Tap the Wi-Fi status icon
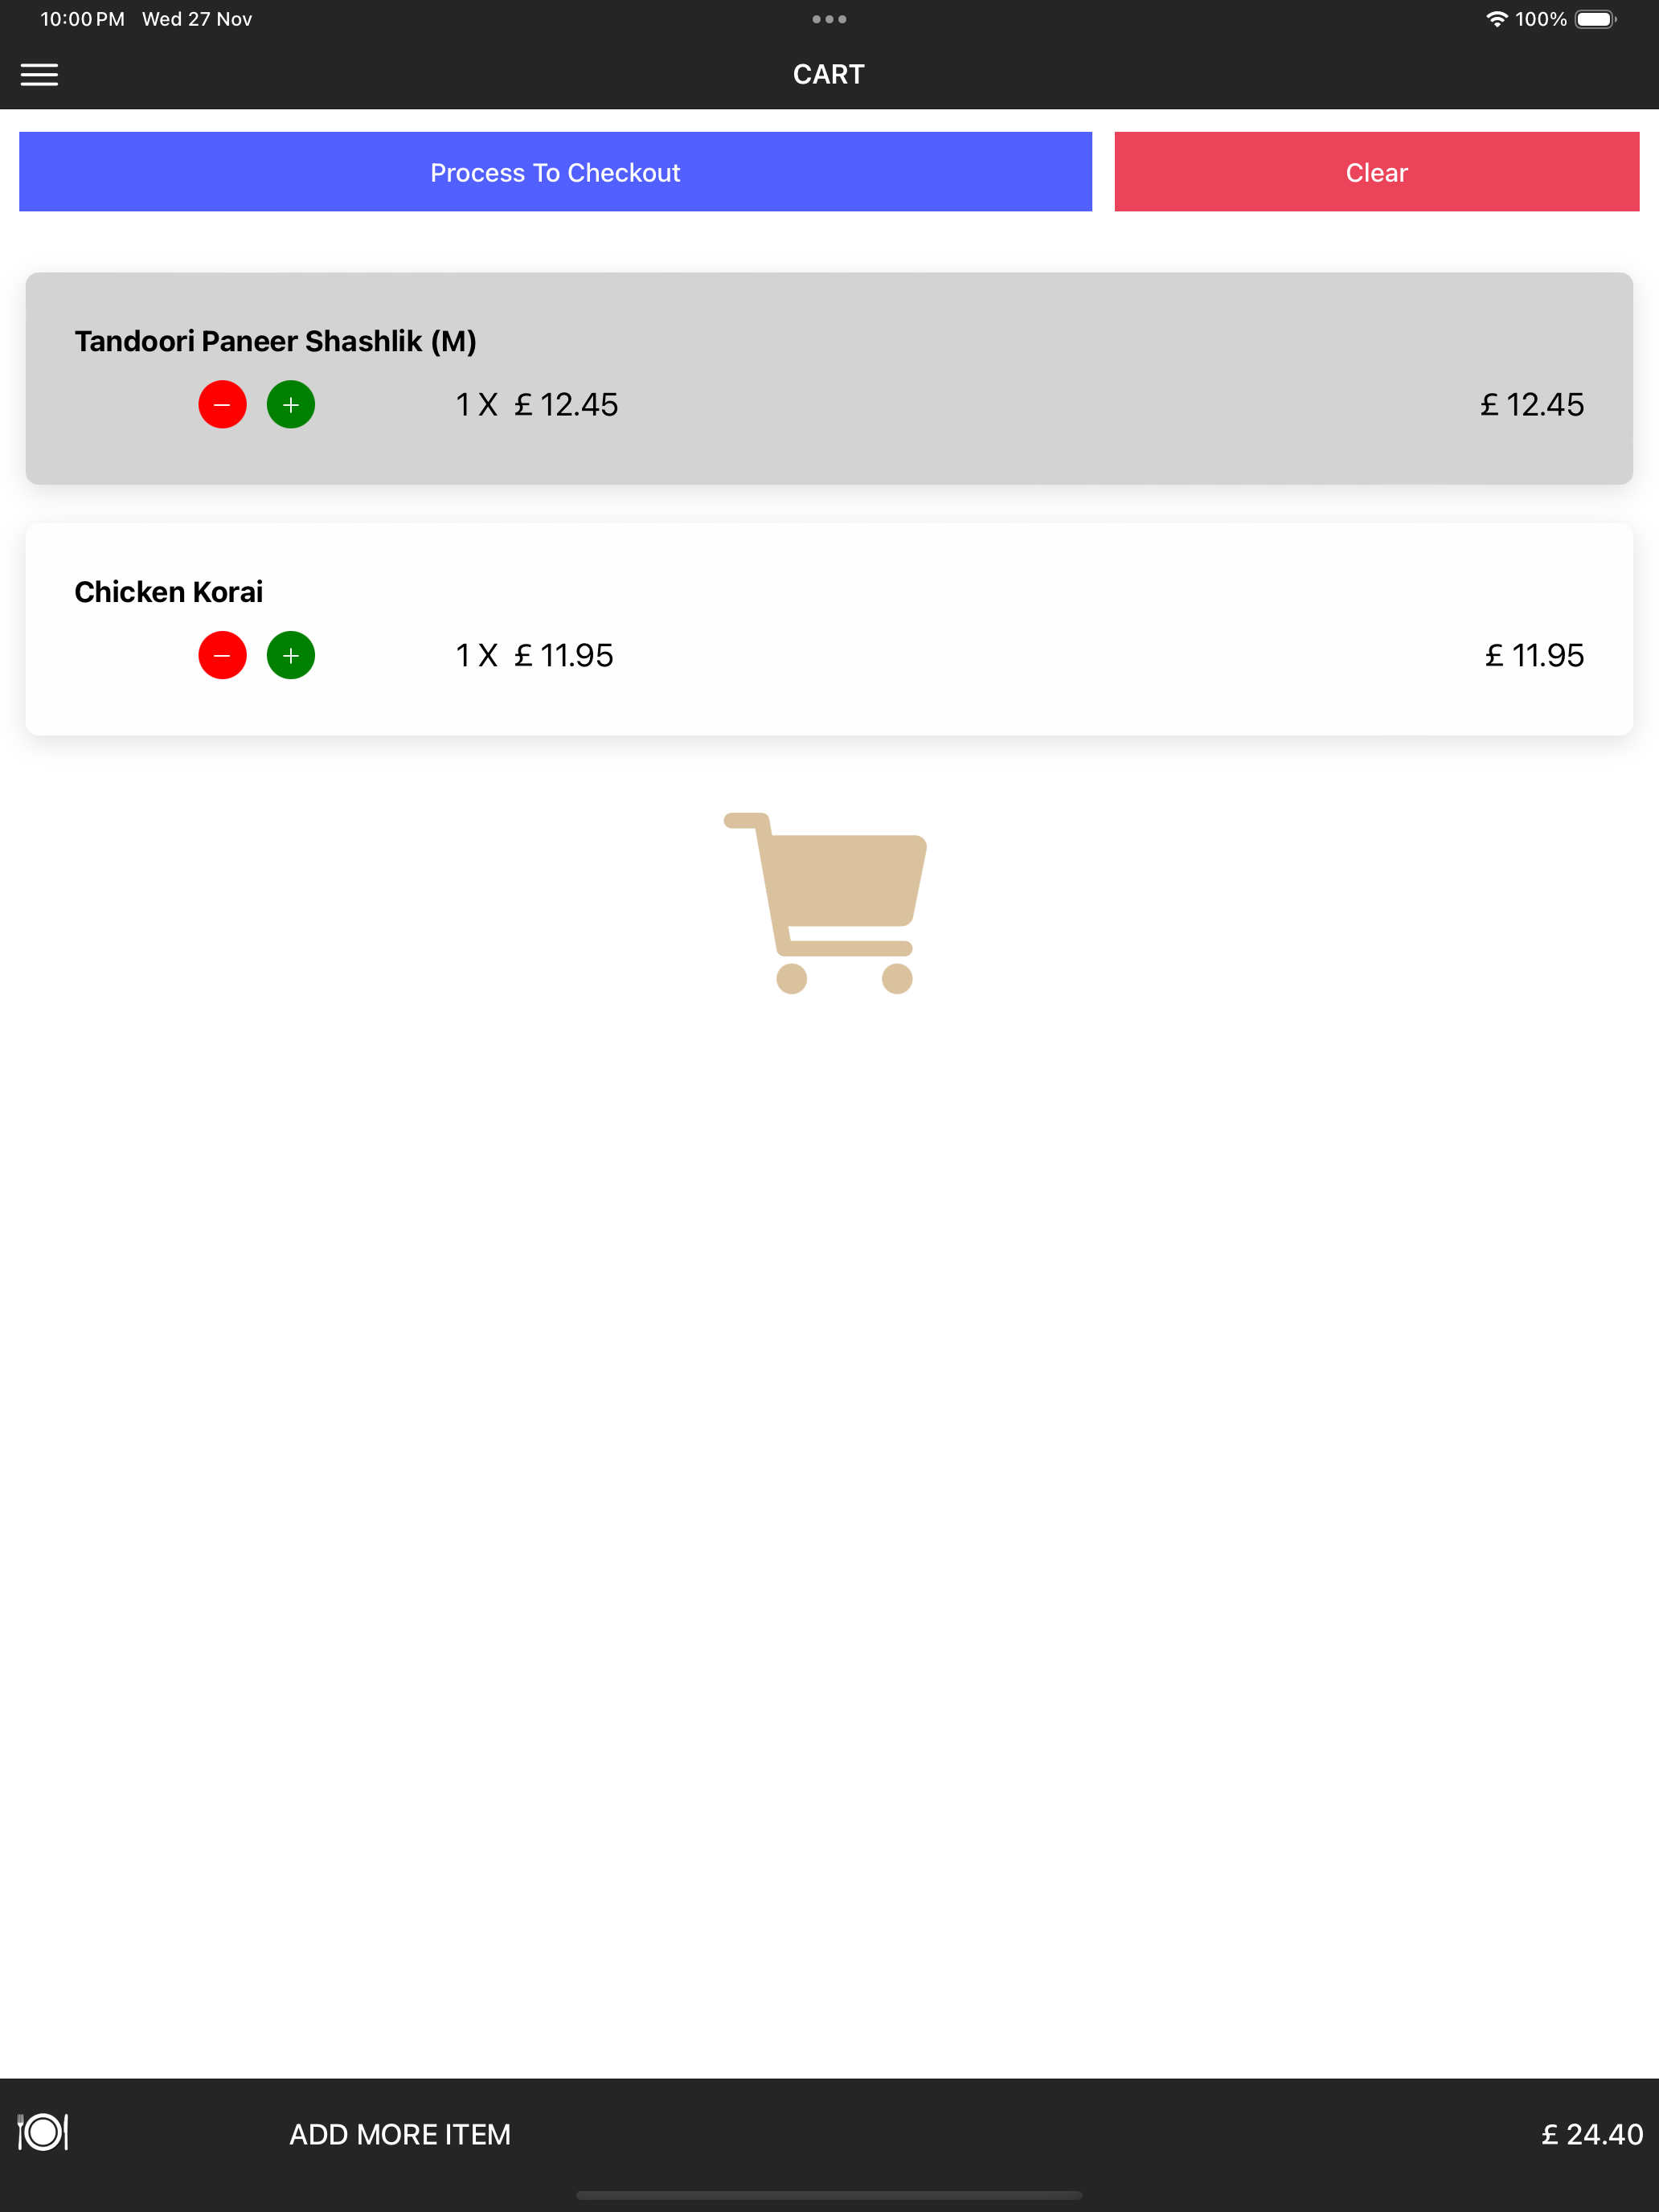 [x=1496, y=19]
